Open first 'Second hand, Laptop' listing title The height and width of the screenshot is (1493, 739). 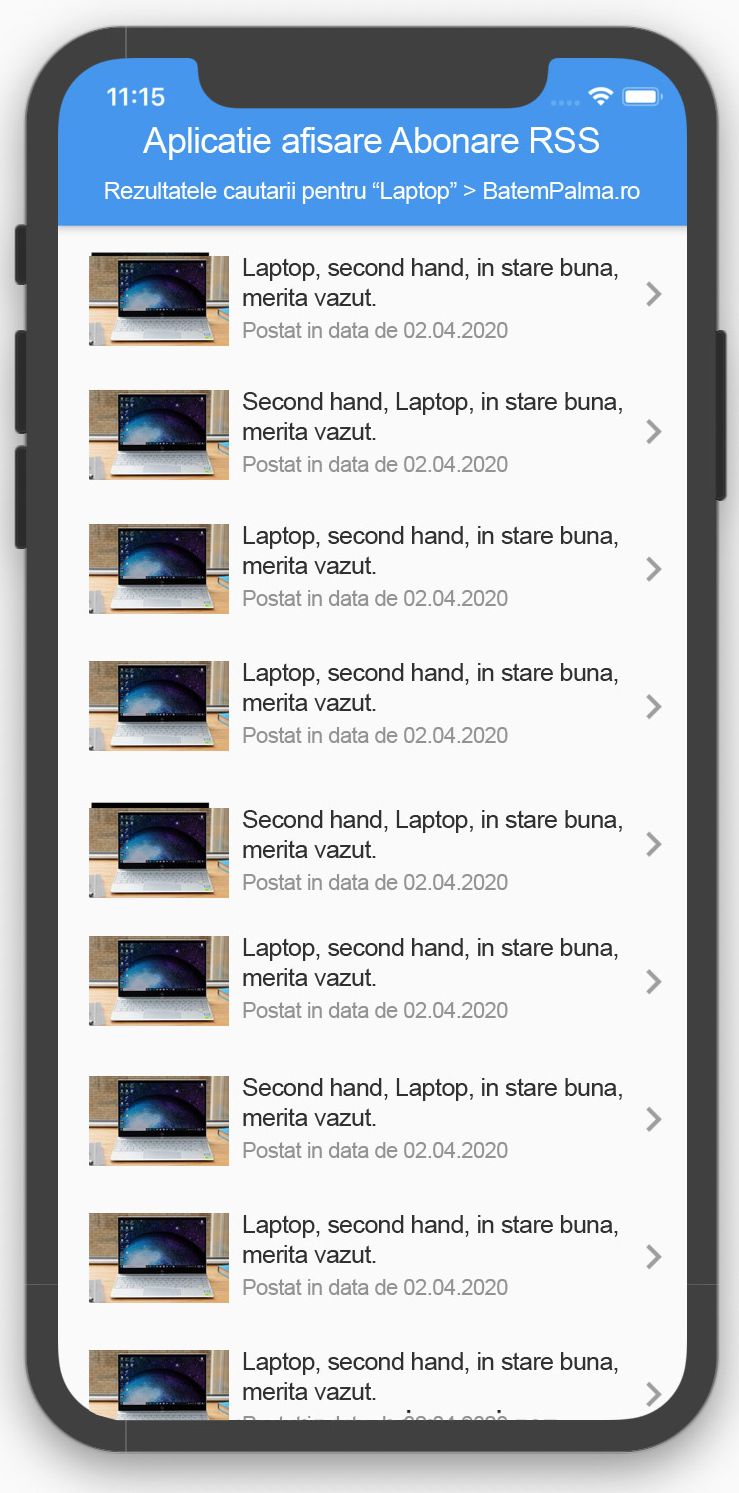point(432,417)
